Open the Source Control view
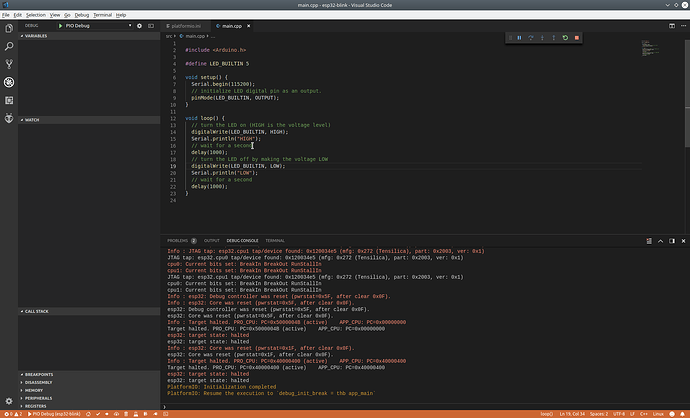The width and height of the screenshot is (690, 418). pyautogui.click(x=9, y=64)
